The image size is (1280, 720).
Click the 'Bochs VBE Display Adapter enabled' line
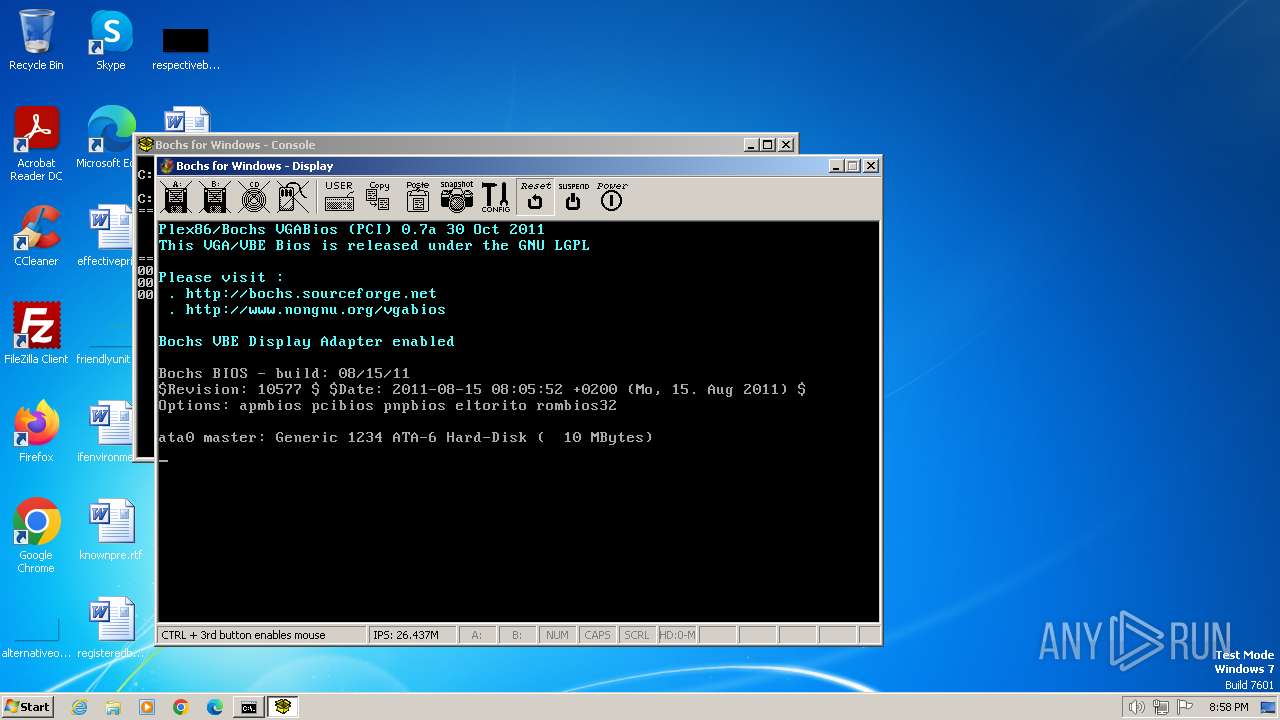pos(306,342)
